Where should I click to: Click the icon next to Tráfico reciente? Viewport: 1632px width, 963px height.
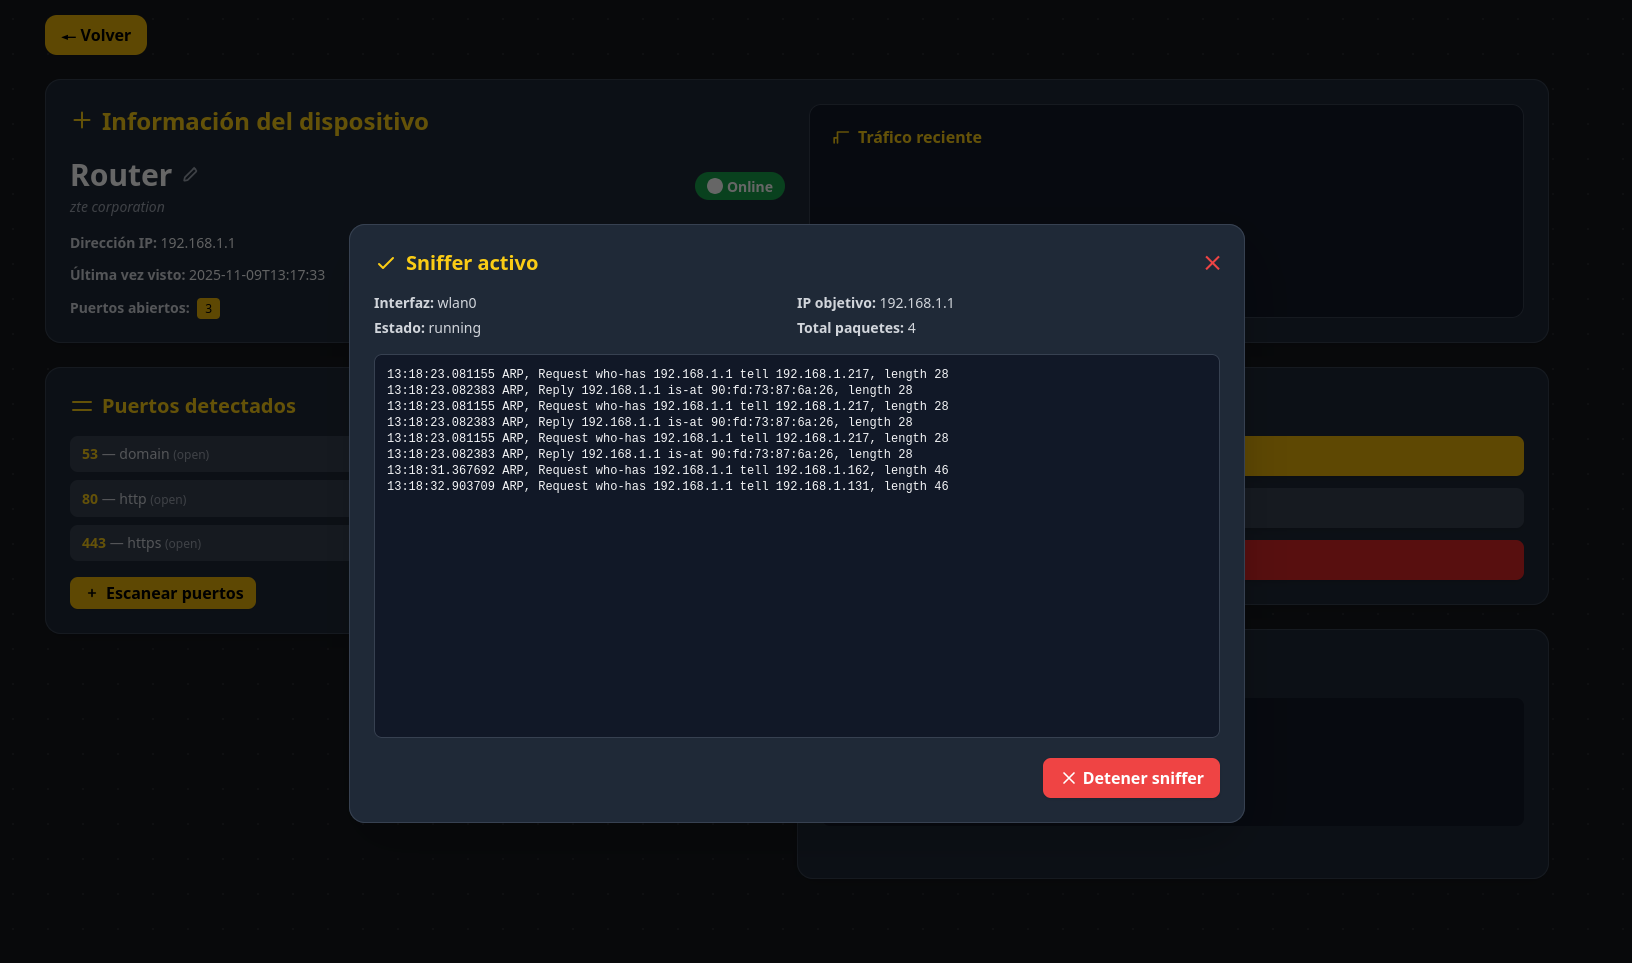tap(841, 137)
